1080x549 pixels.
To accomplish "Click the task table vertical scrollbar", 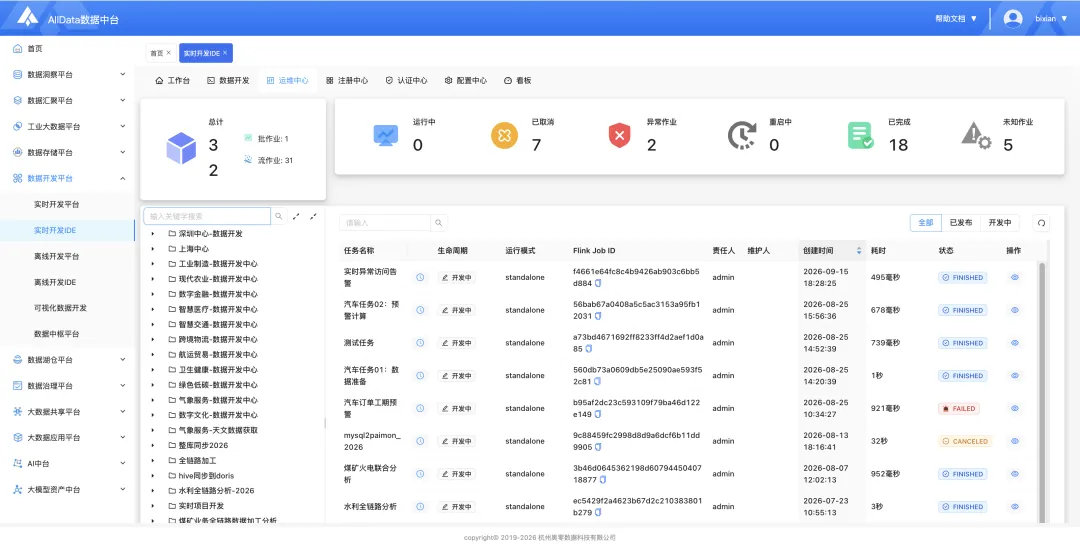I will pos(1041,391).
